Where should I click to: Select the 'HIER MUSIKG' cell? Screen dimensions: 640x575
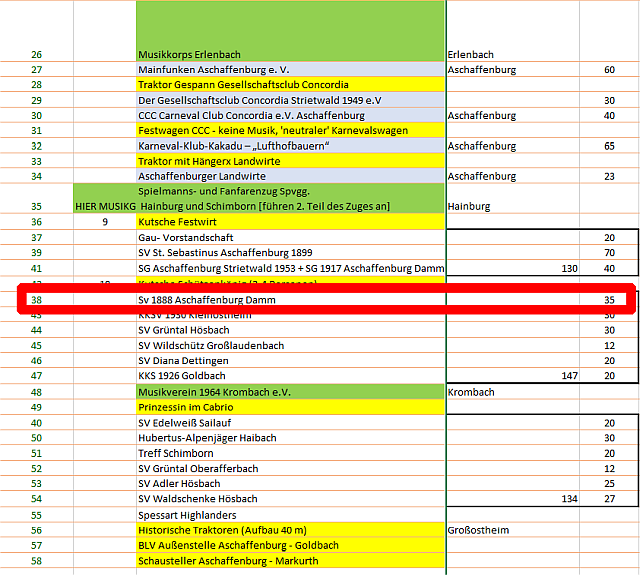pos(105,198)
